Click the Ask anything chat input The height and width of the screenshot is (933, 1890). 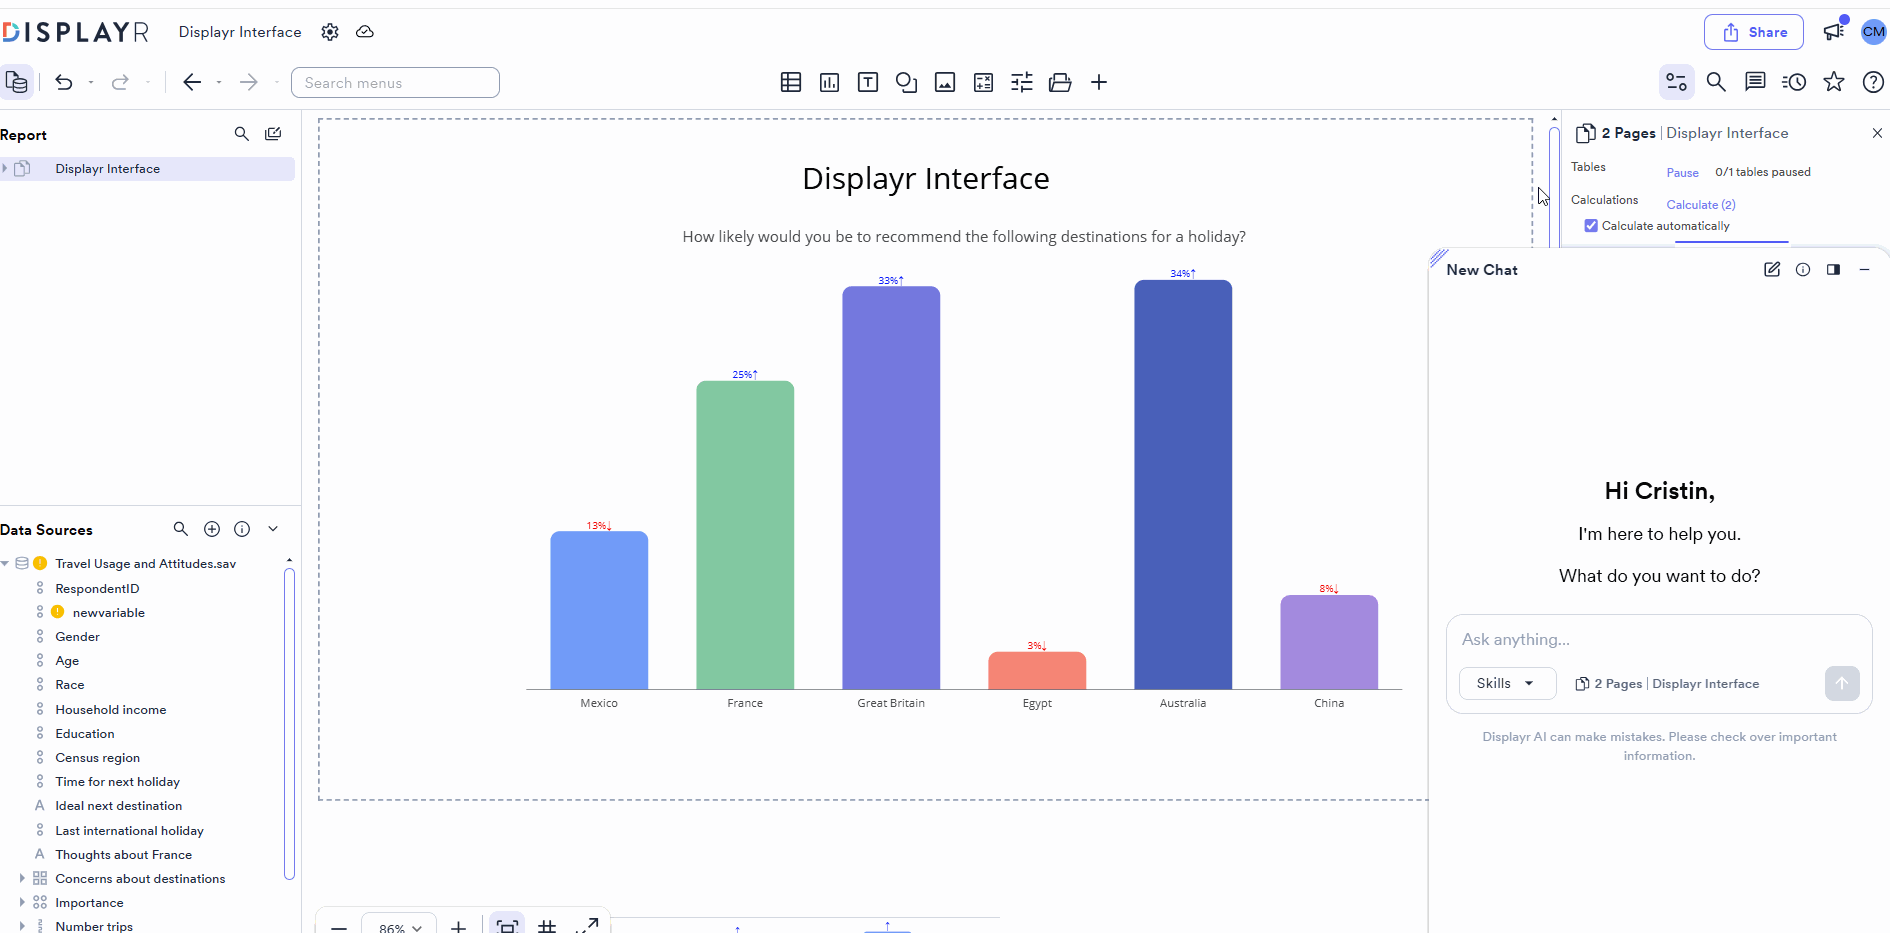[1658, 640]
